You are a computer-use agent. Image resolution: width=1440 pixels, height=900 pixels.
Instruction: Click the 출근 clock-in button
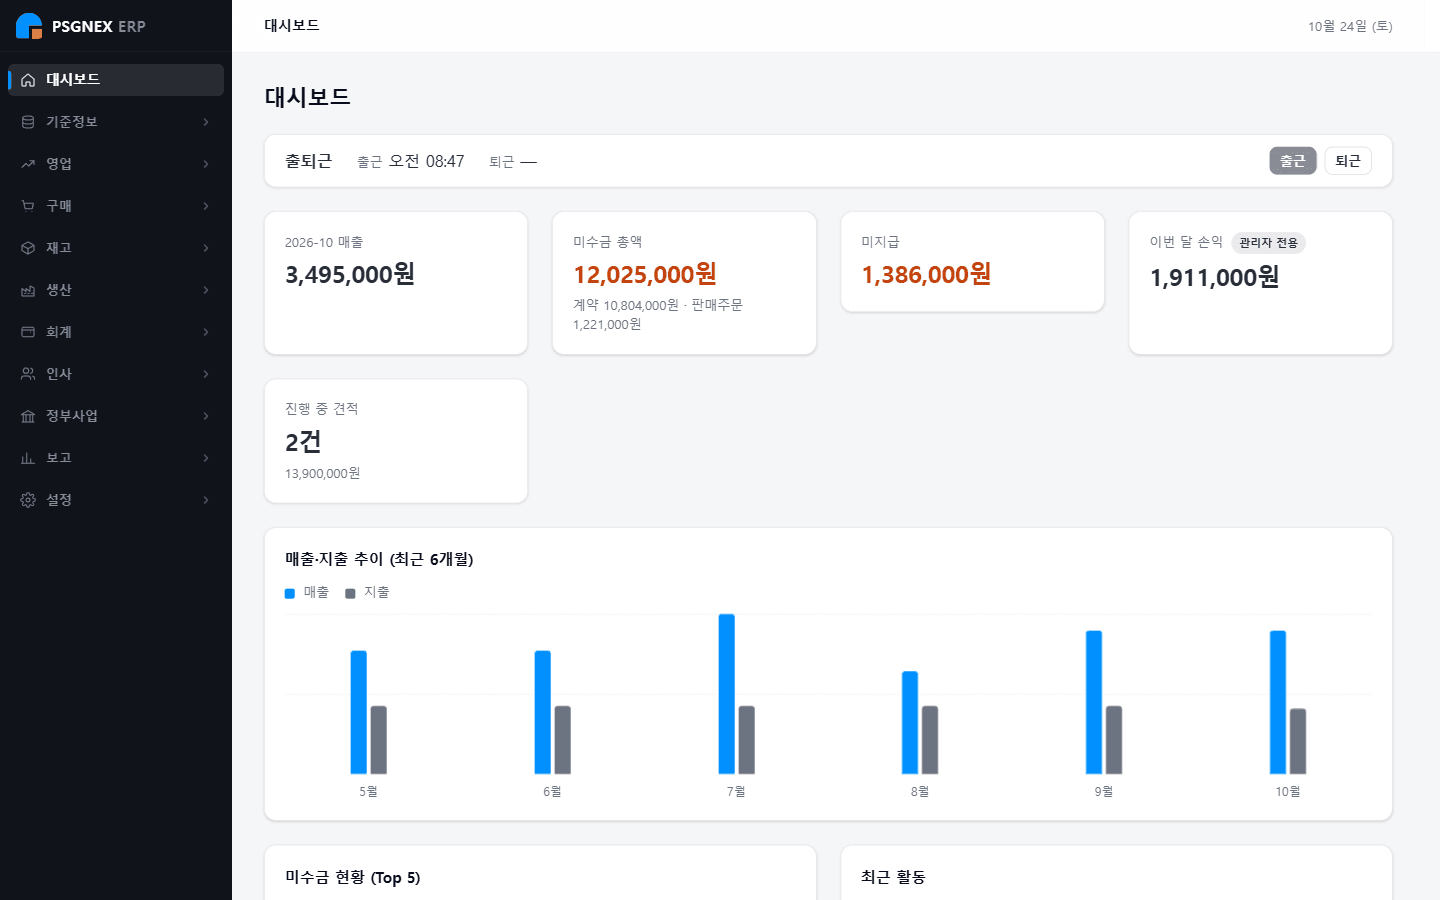click(x=1293, y=161)
